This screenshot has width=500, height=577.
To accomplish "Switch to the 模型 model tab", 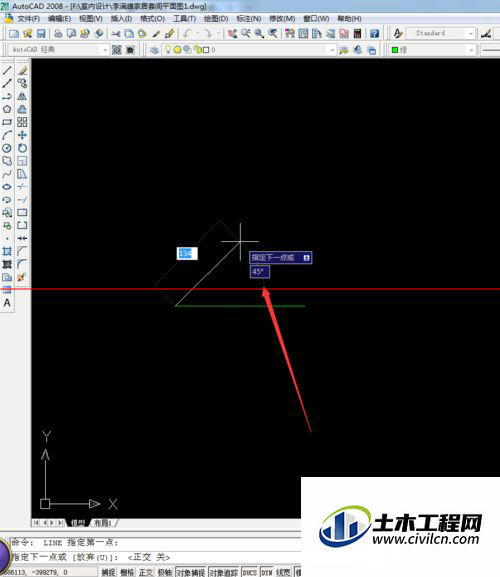I will tap(77, 523).
